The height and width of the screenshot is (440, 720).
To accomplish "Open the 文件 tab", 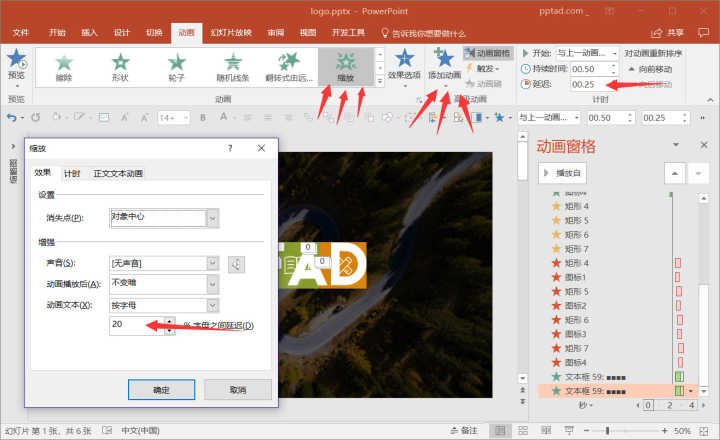I will pos(21,33).
